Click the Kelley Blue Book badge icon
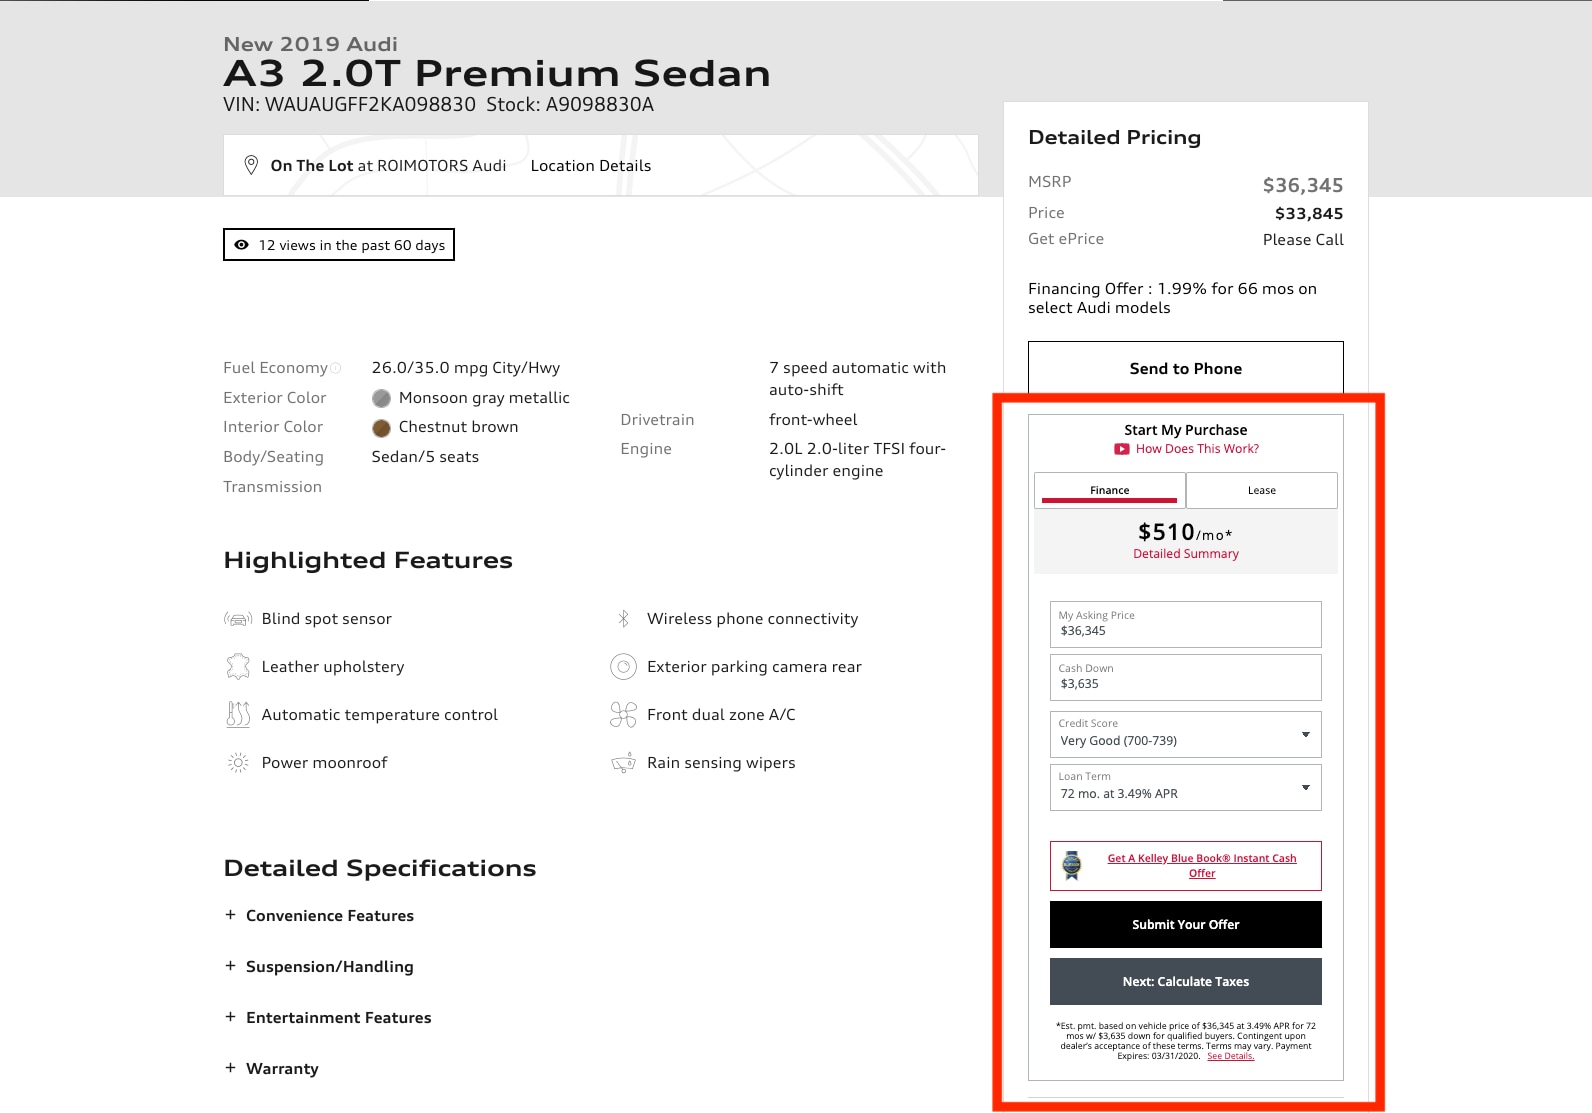Screen dimensions: 1592x1113 (1072, 866)
